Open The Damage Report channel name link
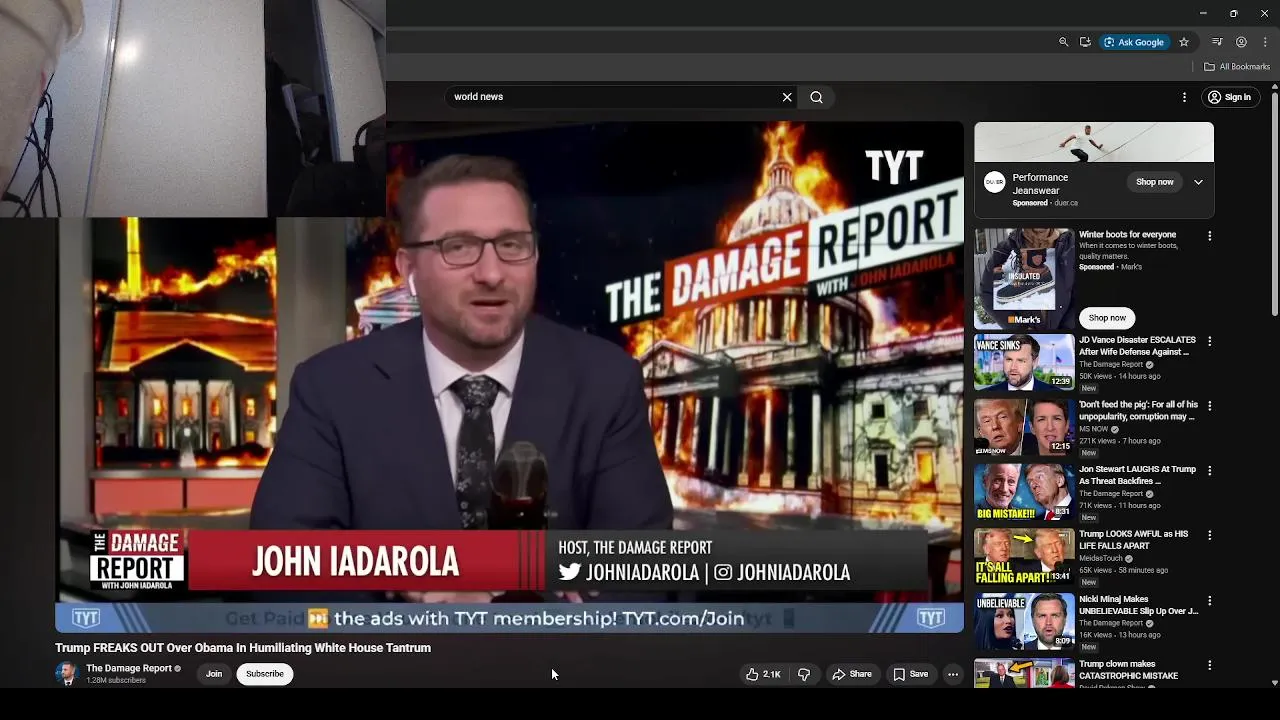This screenshot has height=720, width=1280. pyautogui.click(x=129, y=669)
